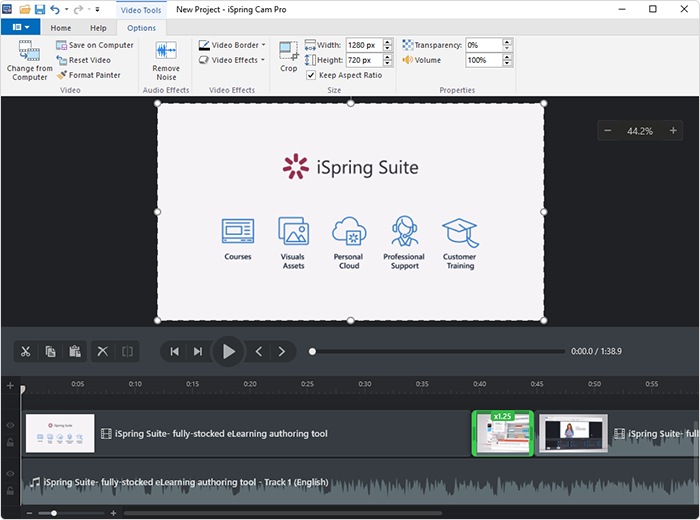This screenshot has height=520, width=700.
Task: Zoom out the preview canvas
Action: 608,131
